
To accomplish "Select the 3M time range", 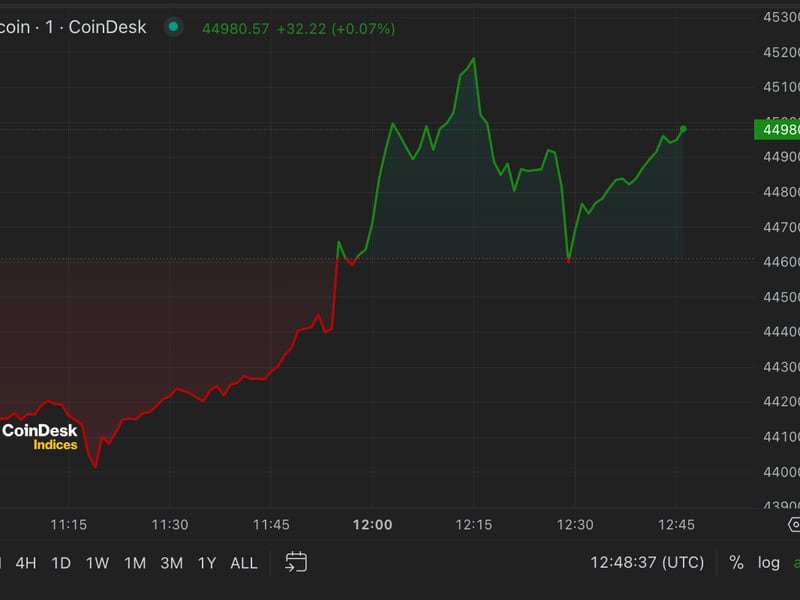I will [x=172, y=563].
